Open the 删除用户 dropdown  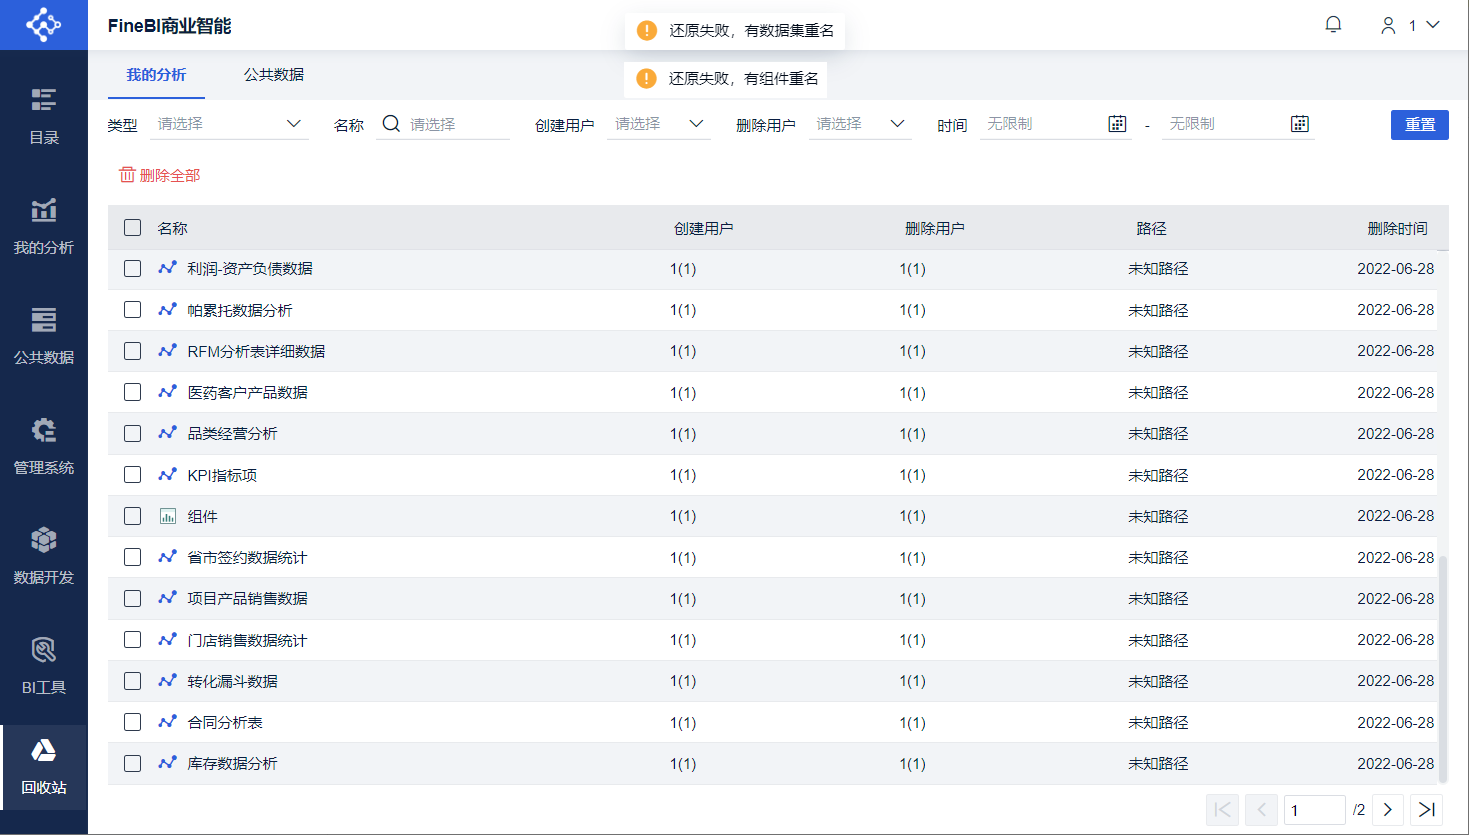[x=860, y=124]
